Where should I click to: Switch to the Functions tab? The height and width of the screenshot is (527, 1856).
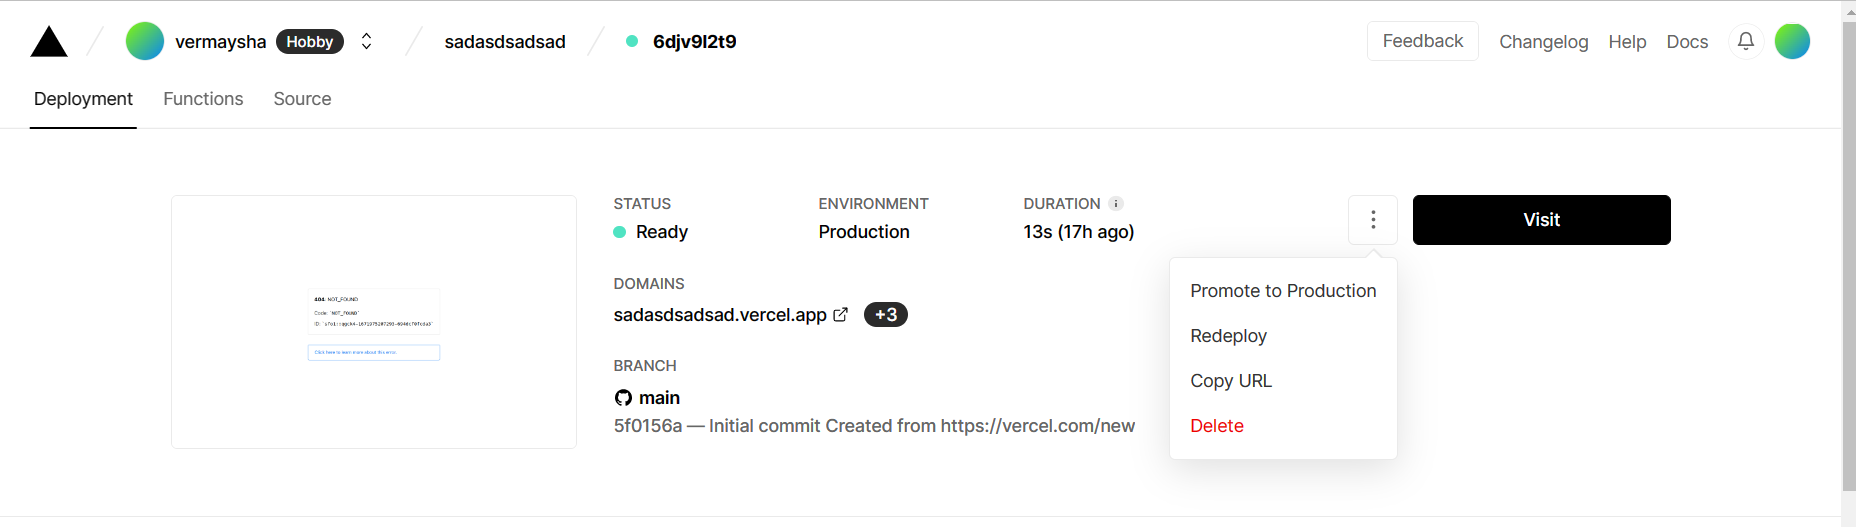(203, 99)
